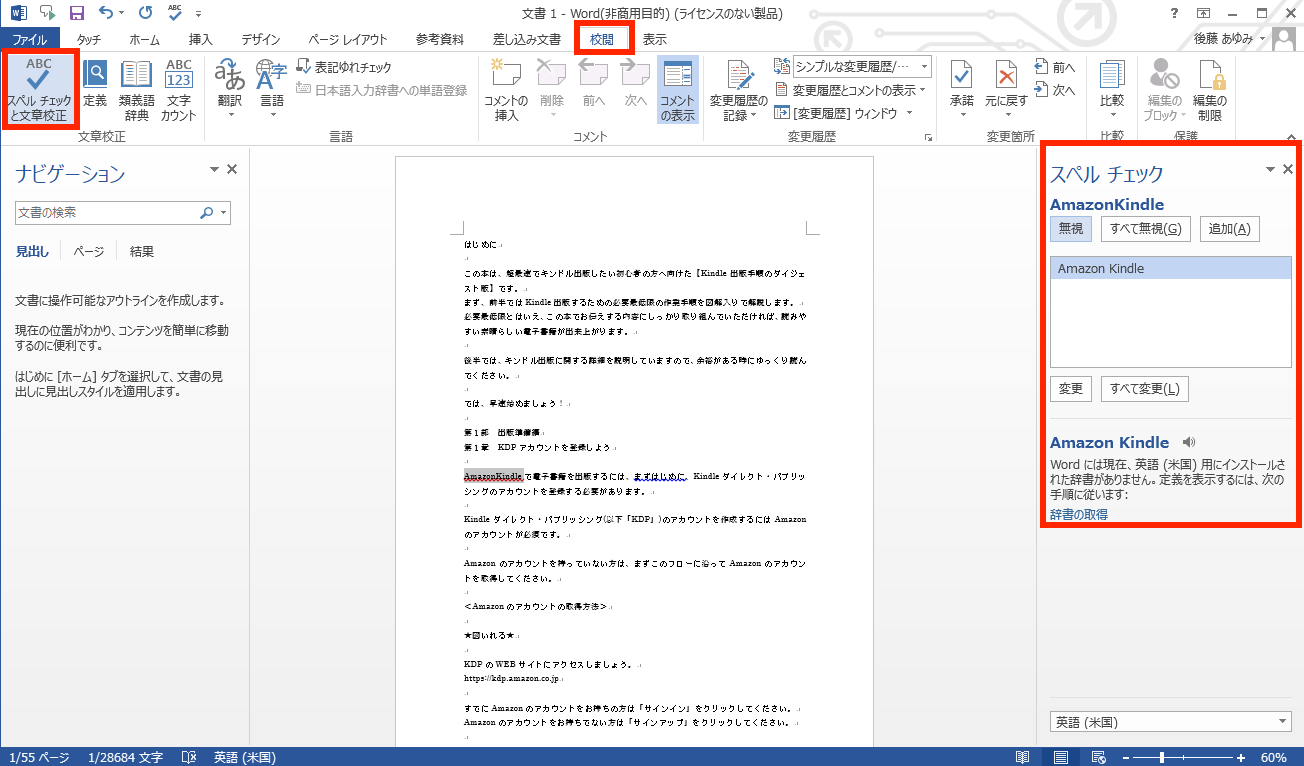Click the touch mode icon in title bar
1304x766 pixels.
[x=48, y=13]
